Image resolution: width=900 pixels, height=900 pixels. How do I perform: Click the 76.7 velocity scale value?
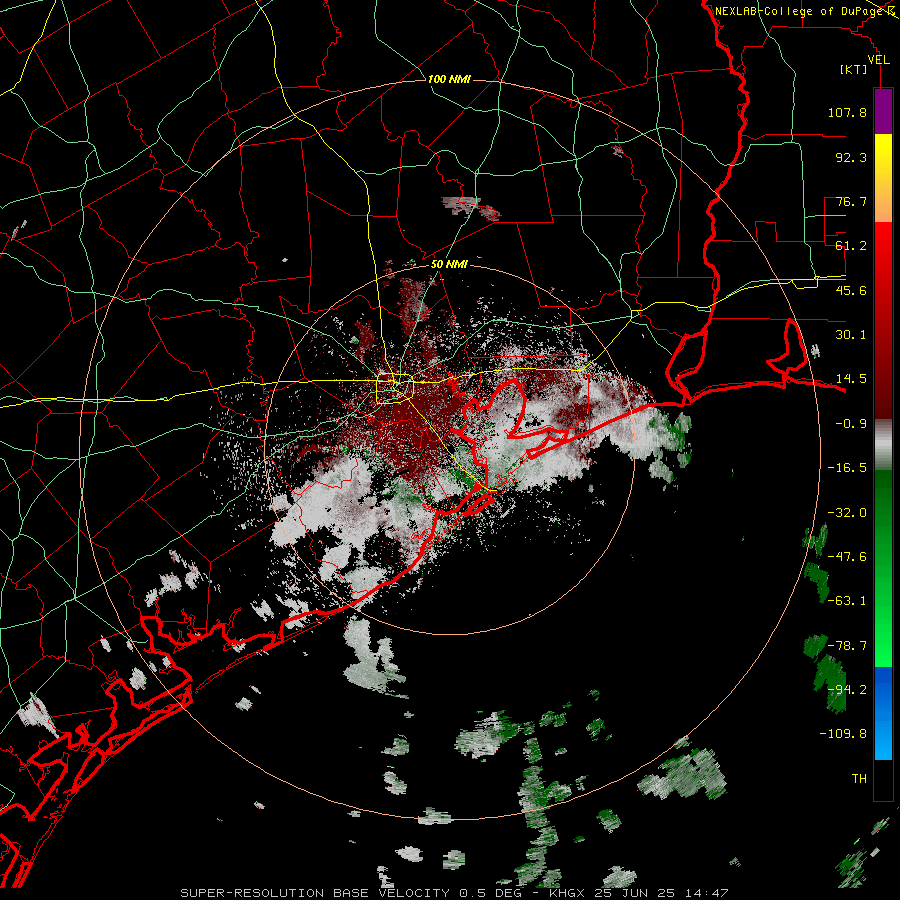(x=851, y=201)
